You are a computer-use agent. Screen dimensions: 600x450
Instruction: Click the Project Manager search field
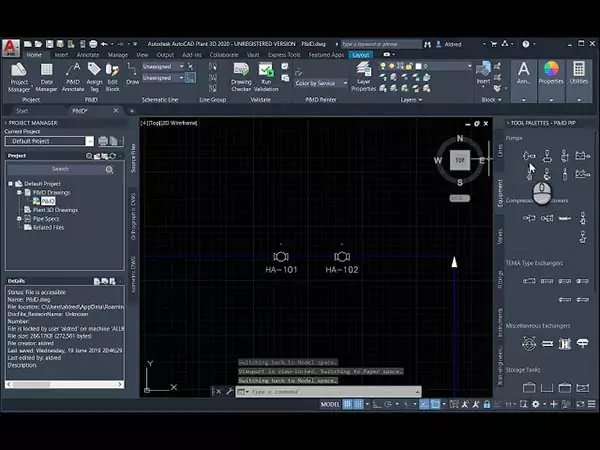(60, 169)
